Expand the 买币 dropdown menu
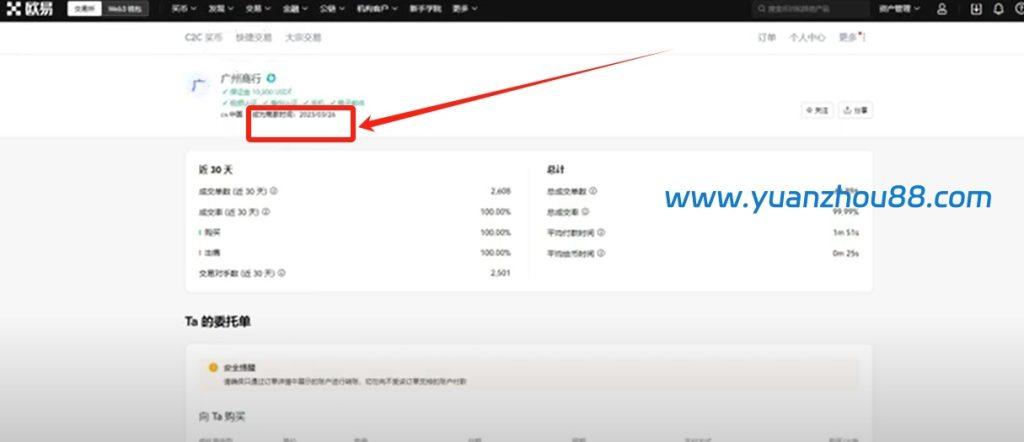Screen dimensions: 1024x442 tap(184, 9)
